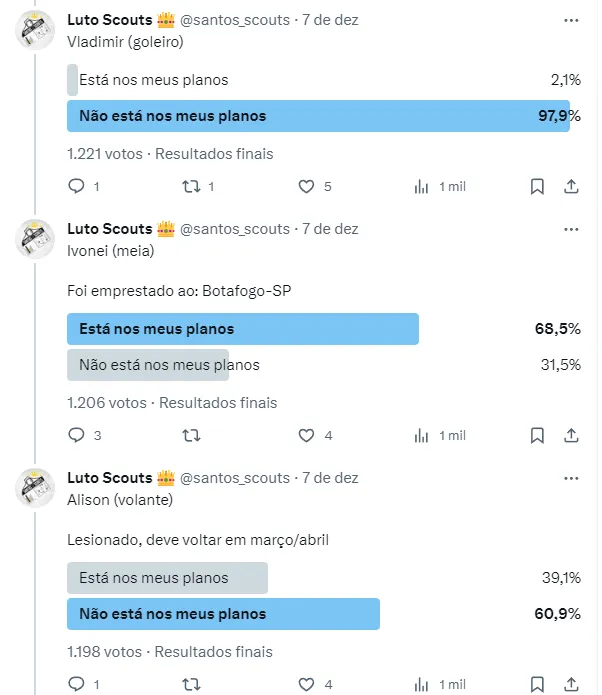Click the 97,9% Não está poll result bar
The width and height of the screenshot is (602, 695).
pyautogui.click(x=318, y=116)
